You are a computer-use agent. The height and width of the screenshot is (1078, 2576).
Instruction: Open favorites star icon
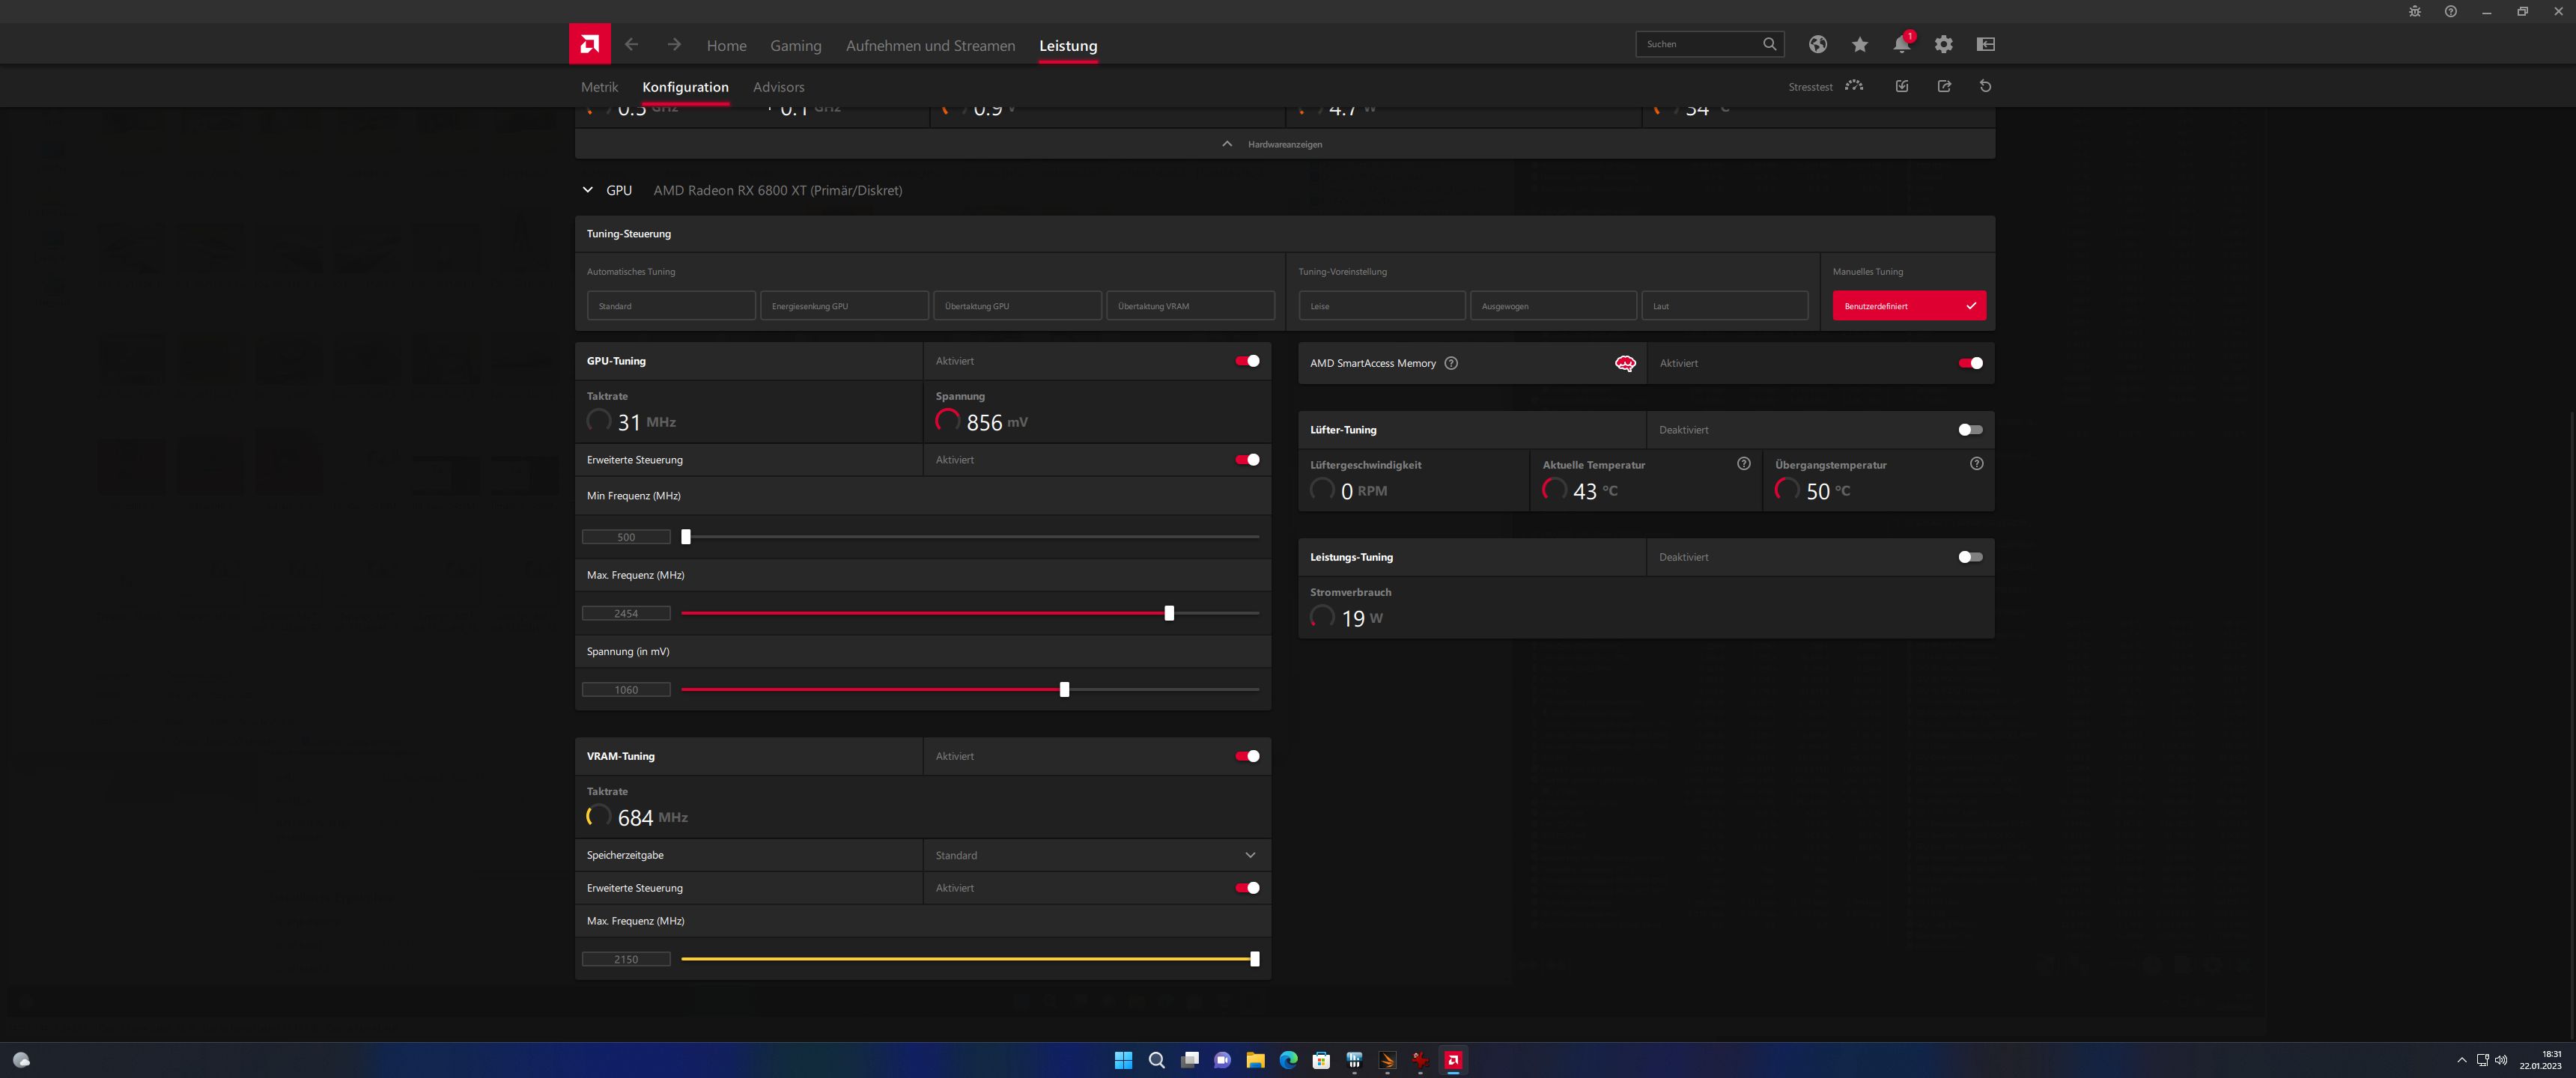pos(1859,44)
